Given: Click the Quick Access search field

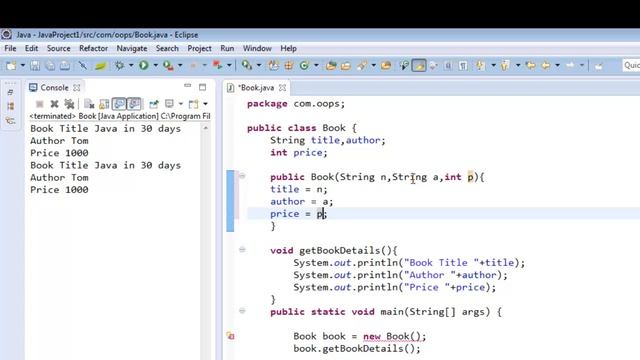Looking at the screenshot, I should coord(631,65).
